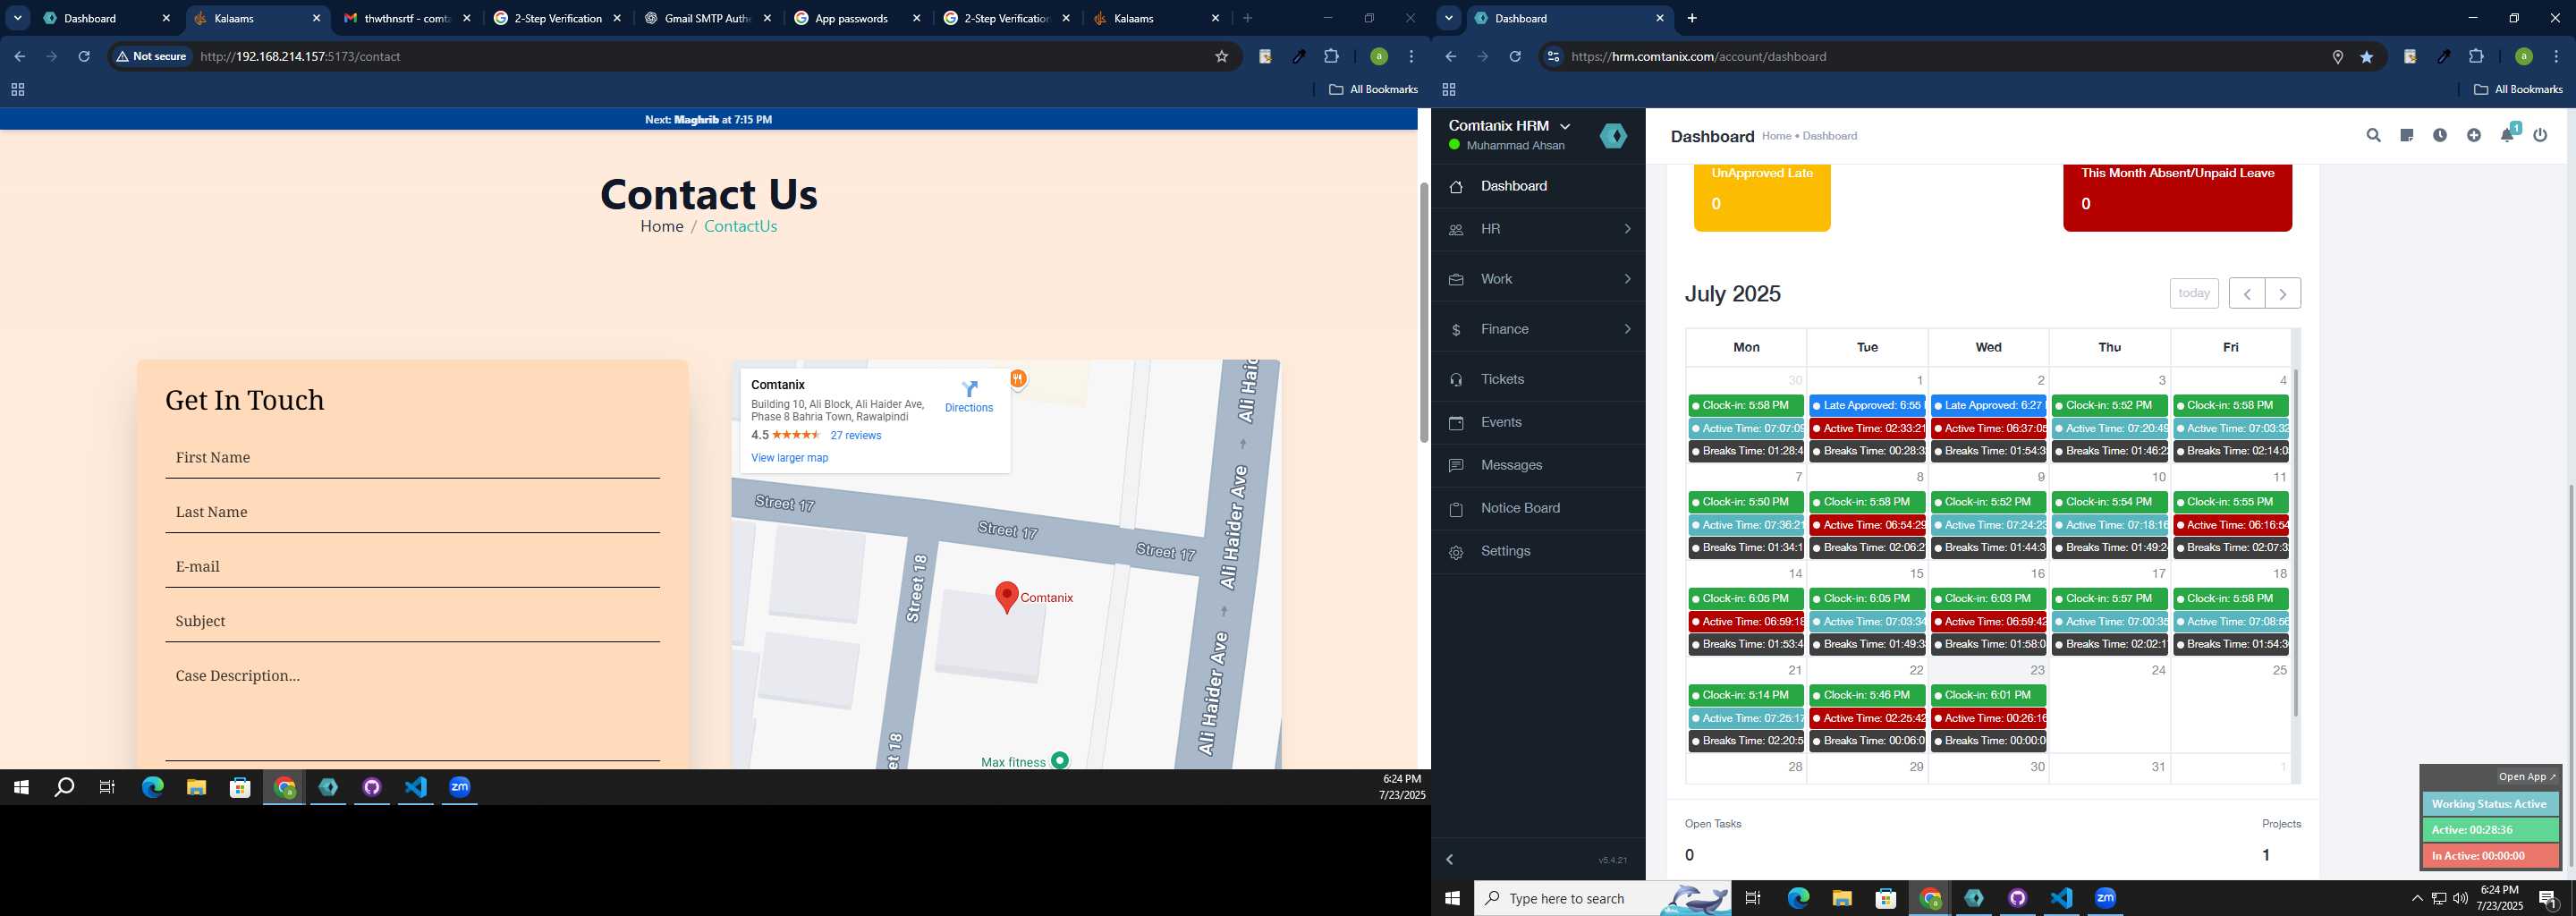This screenshot has height=916, width=2576.
Task: Open tab search dropdown in HRM browser window
Action: [x=1448, y=18]
